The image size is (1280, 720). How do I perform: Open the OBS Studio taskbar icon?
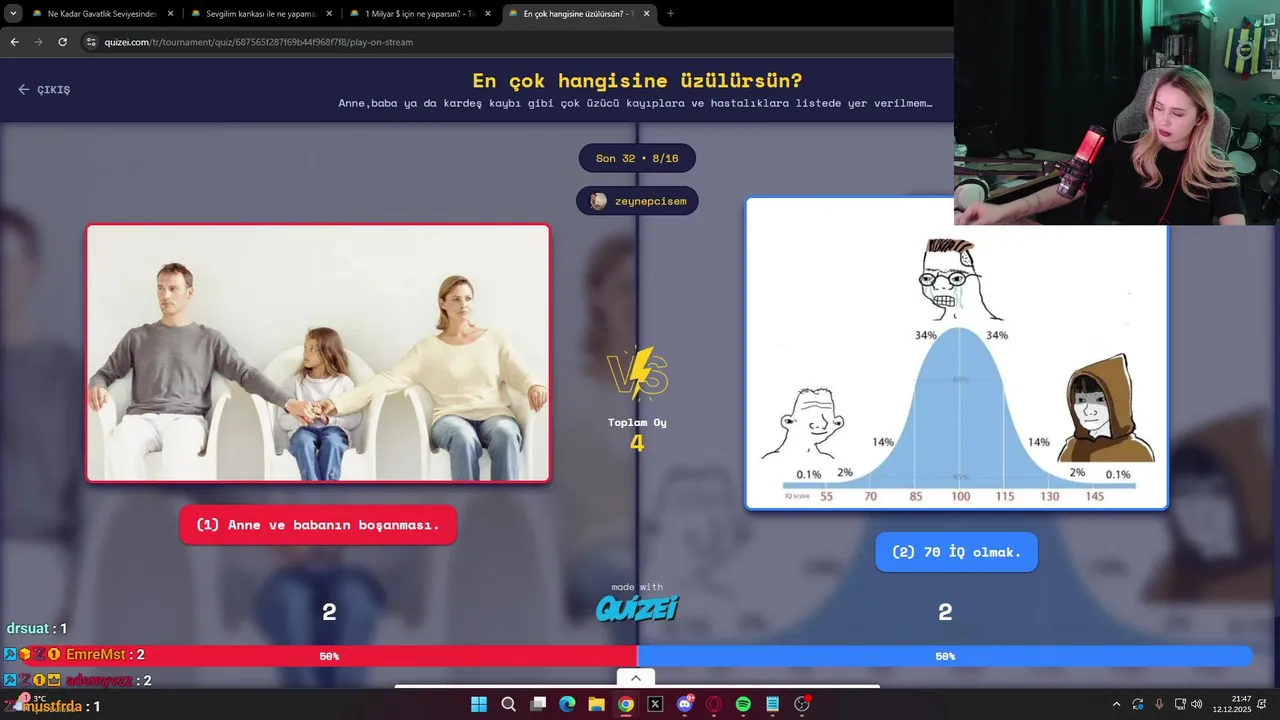pyautogui.click(x=802, y=704)
